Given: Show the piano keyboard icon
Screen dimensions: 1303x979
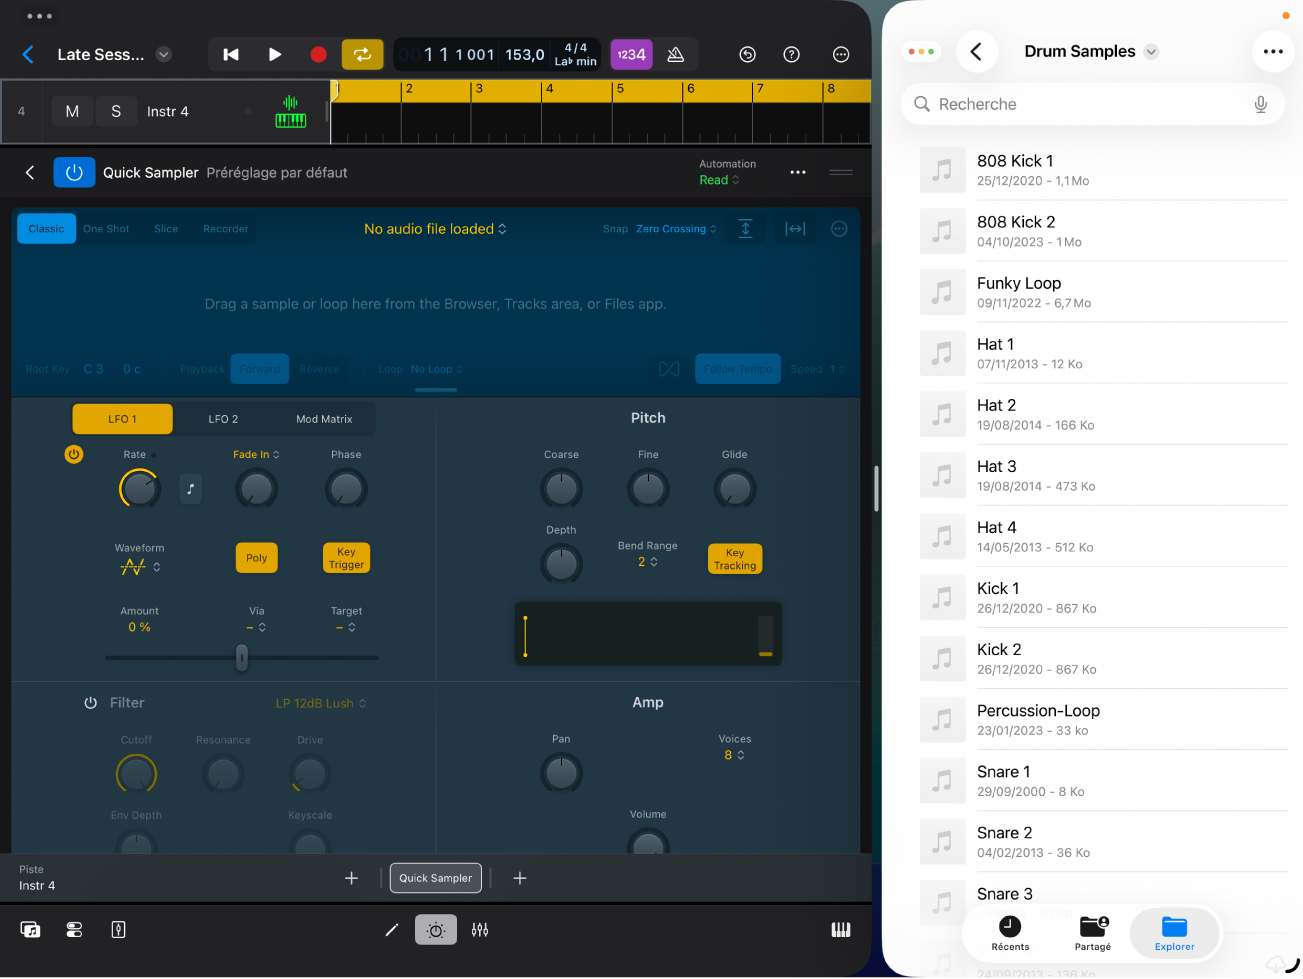Looking at the screenshot, I should tap(841, 930).
